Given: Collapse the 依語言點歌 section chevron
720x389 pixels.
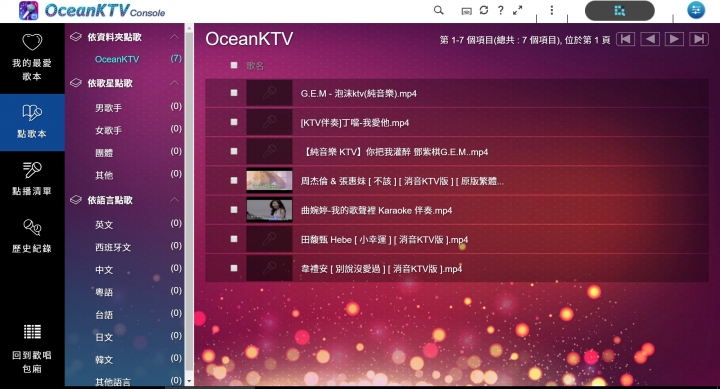Looking at the screenshot, I should [174, 200].
